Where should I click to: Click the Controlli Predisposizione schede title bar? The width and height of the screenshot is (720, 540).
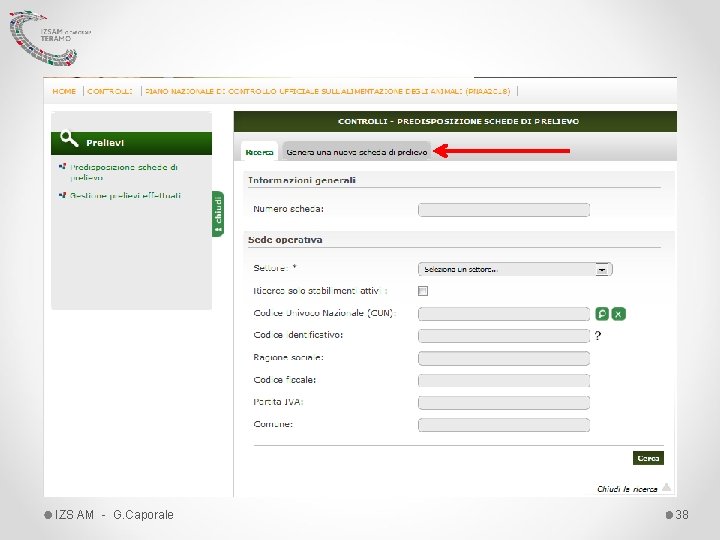(x=455, y=121)
